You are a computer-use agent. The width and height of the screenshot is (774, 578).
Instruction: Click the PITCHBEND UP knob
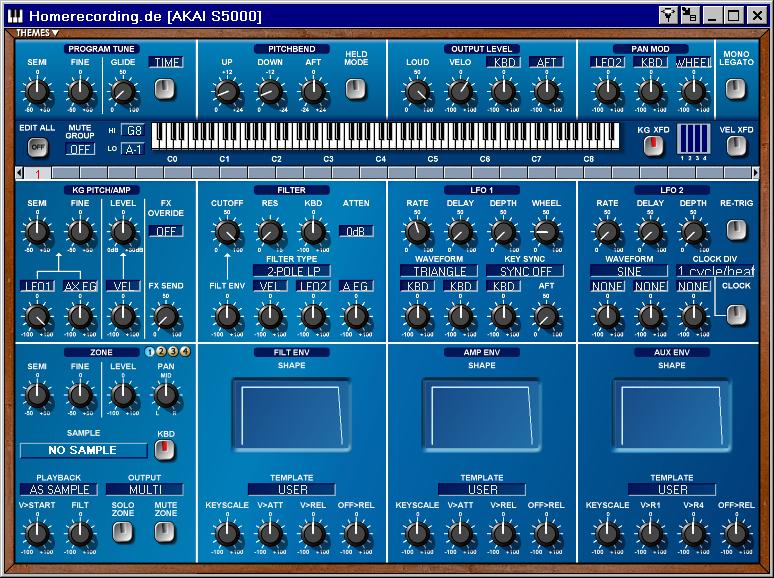[227, 92]
